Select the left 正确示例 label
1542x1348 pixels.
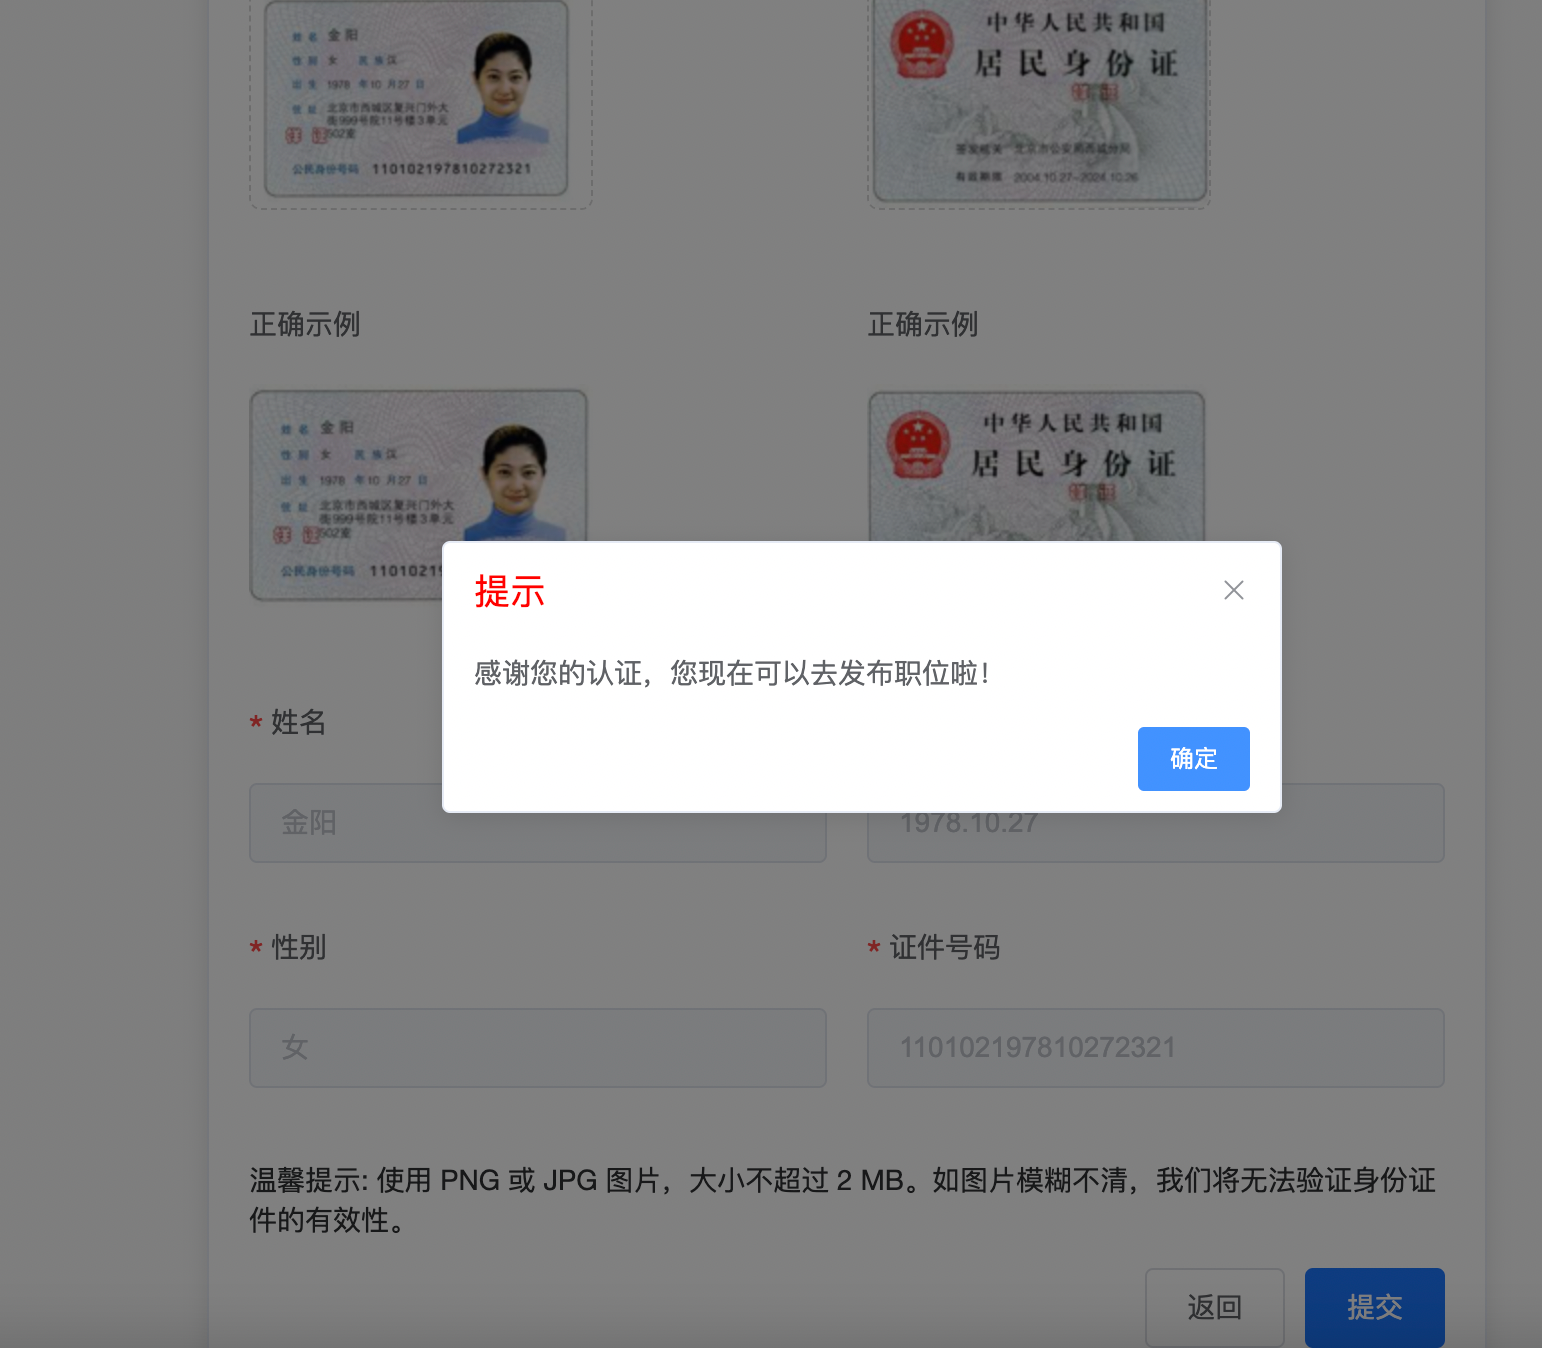click(x=305, y=324)
